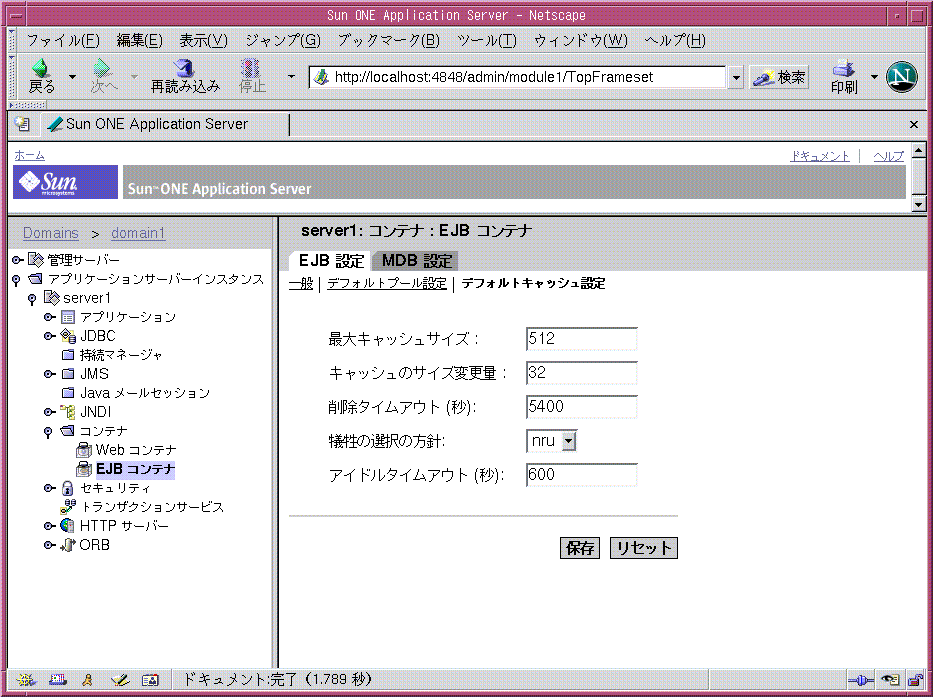This screenshot has height=697, width=933.
Task: Click the security padlock status icon
Action: [915, 679]
